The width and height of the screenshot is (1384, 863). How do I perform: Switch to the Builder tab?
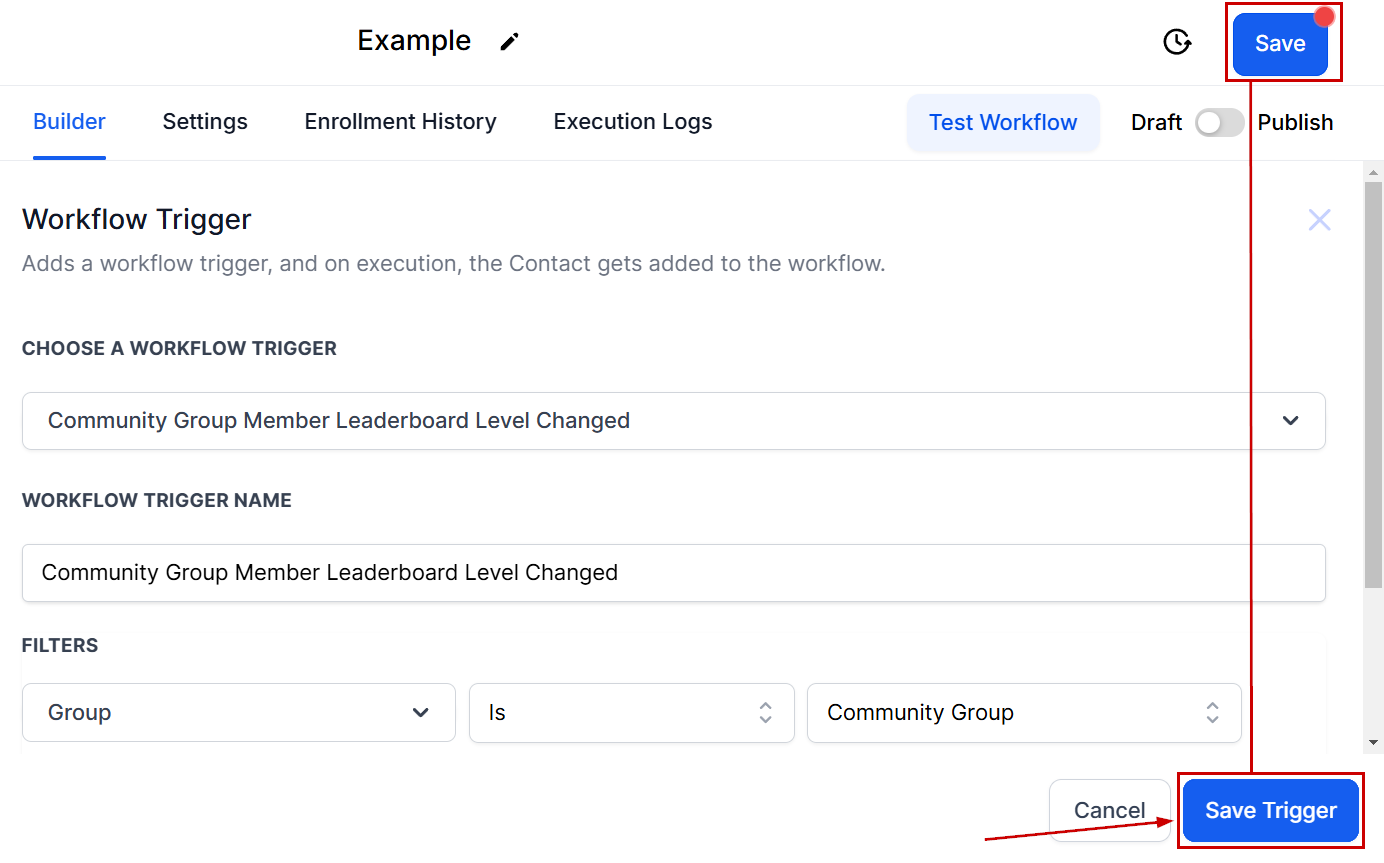click(x=69, y=122)
